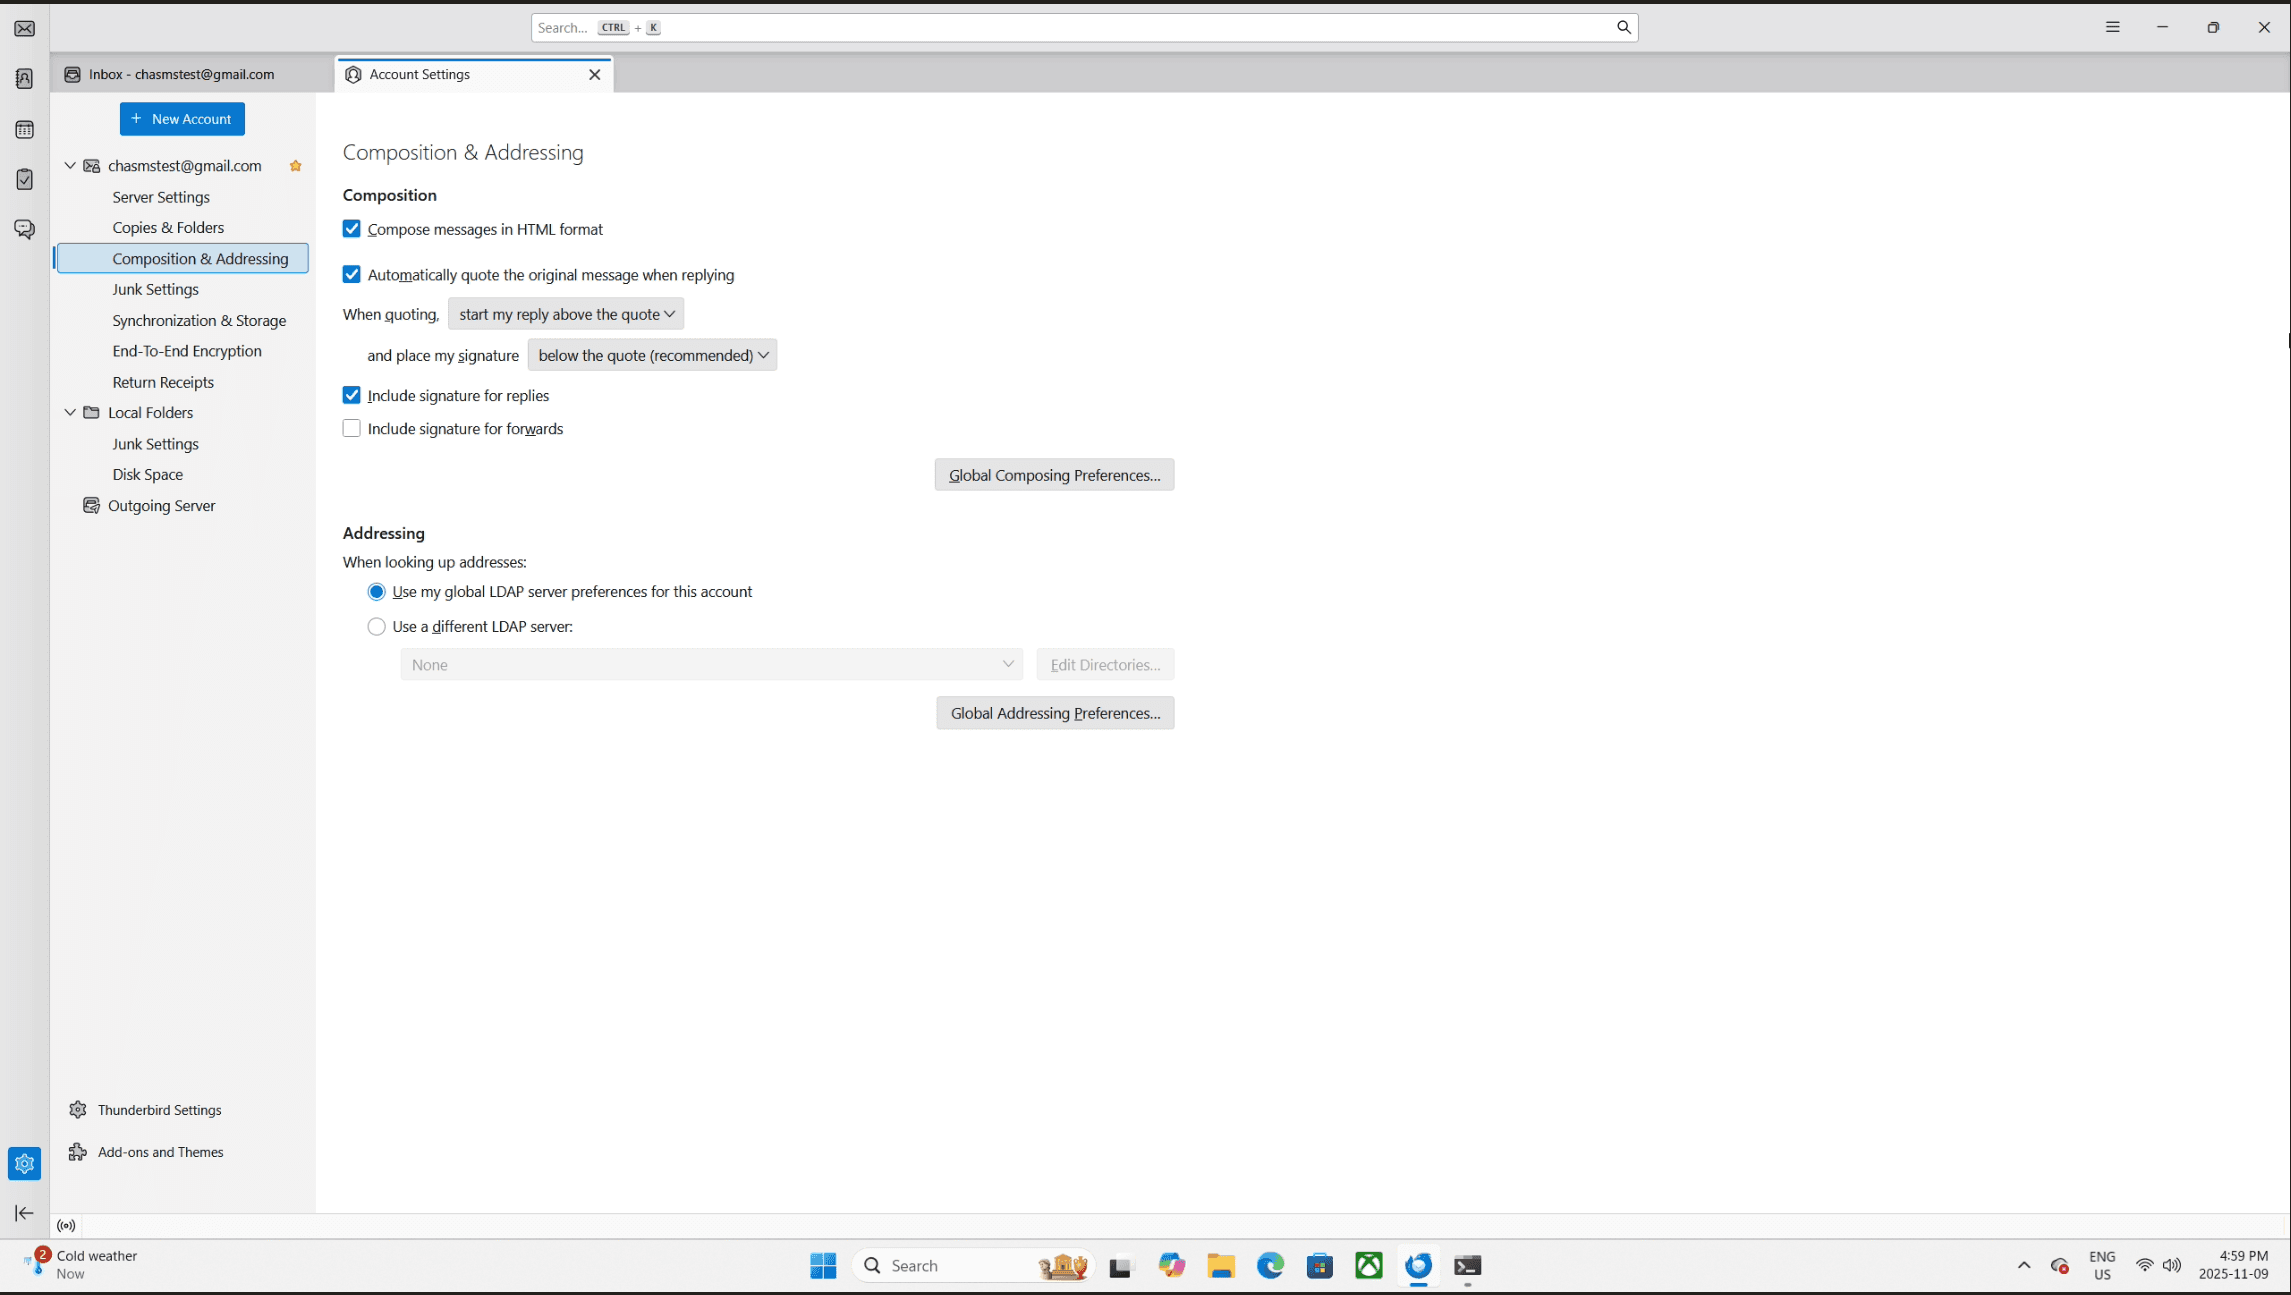Open the signature placement dropdown
The height and width of the screenshot is (1295, 2291).
point(652,356)
